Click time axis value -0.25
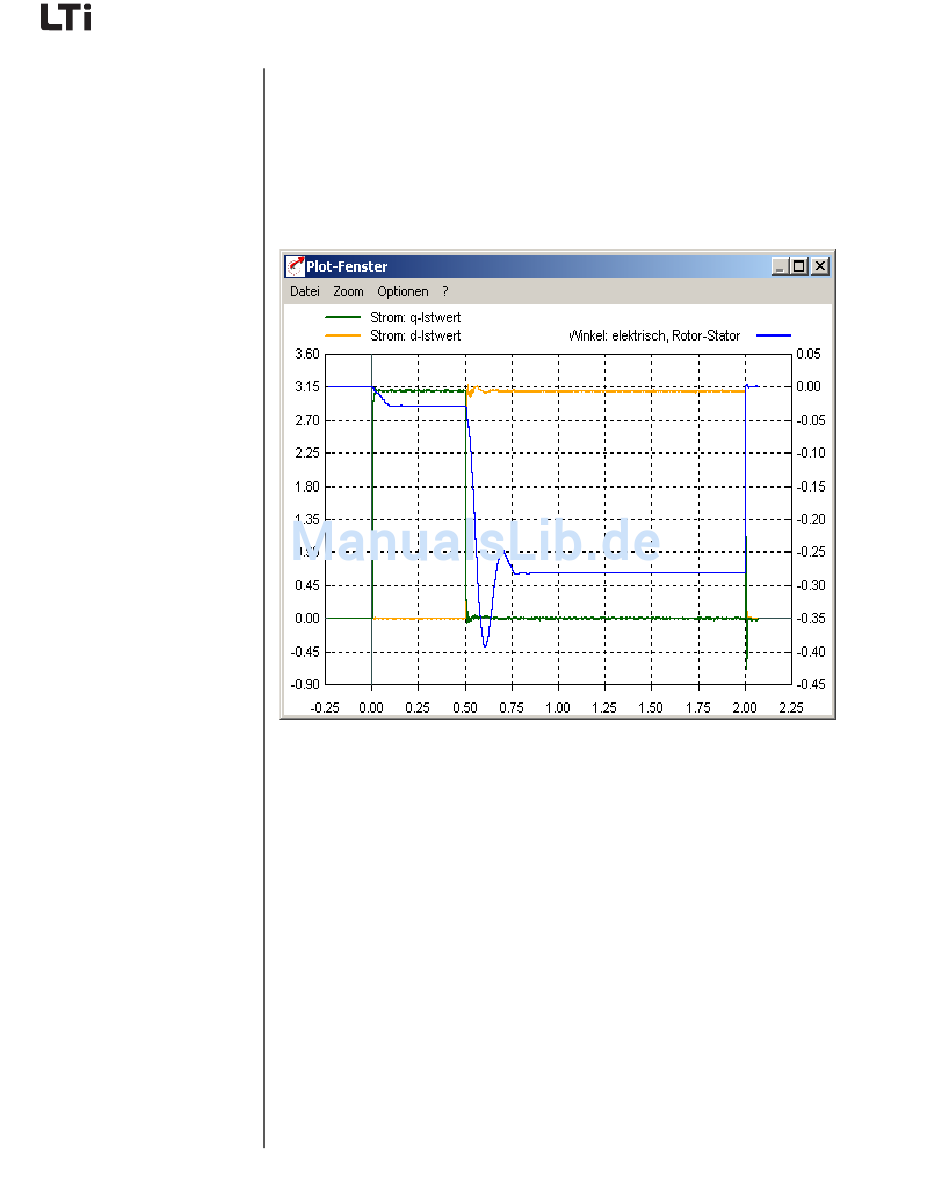950x1189 pixels. pyautogui.click(x=325, y=707)
